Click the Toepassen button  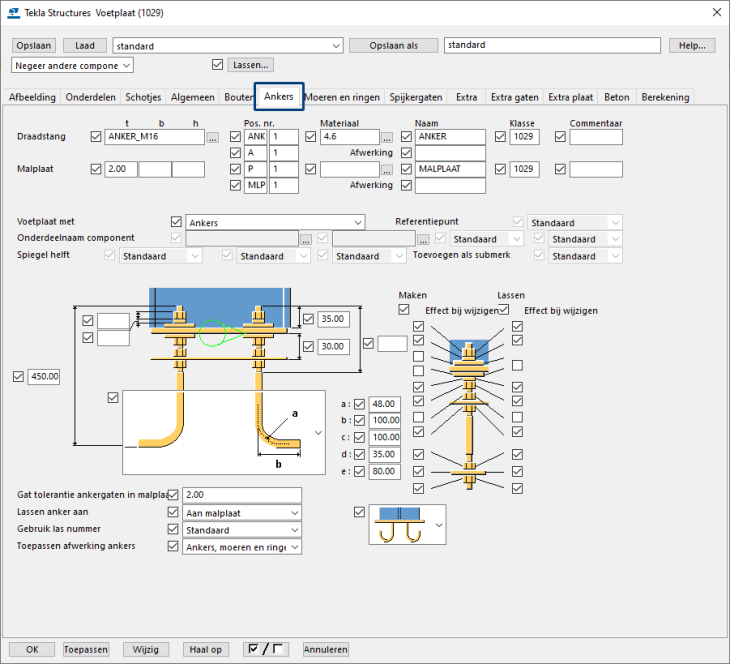coord(86,649)
